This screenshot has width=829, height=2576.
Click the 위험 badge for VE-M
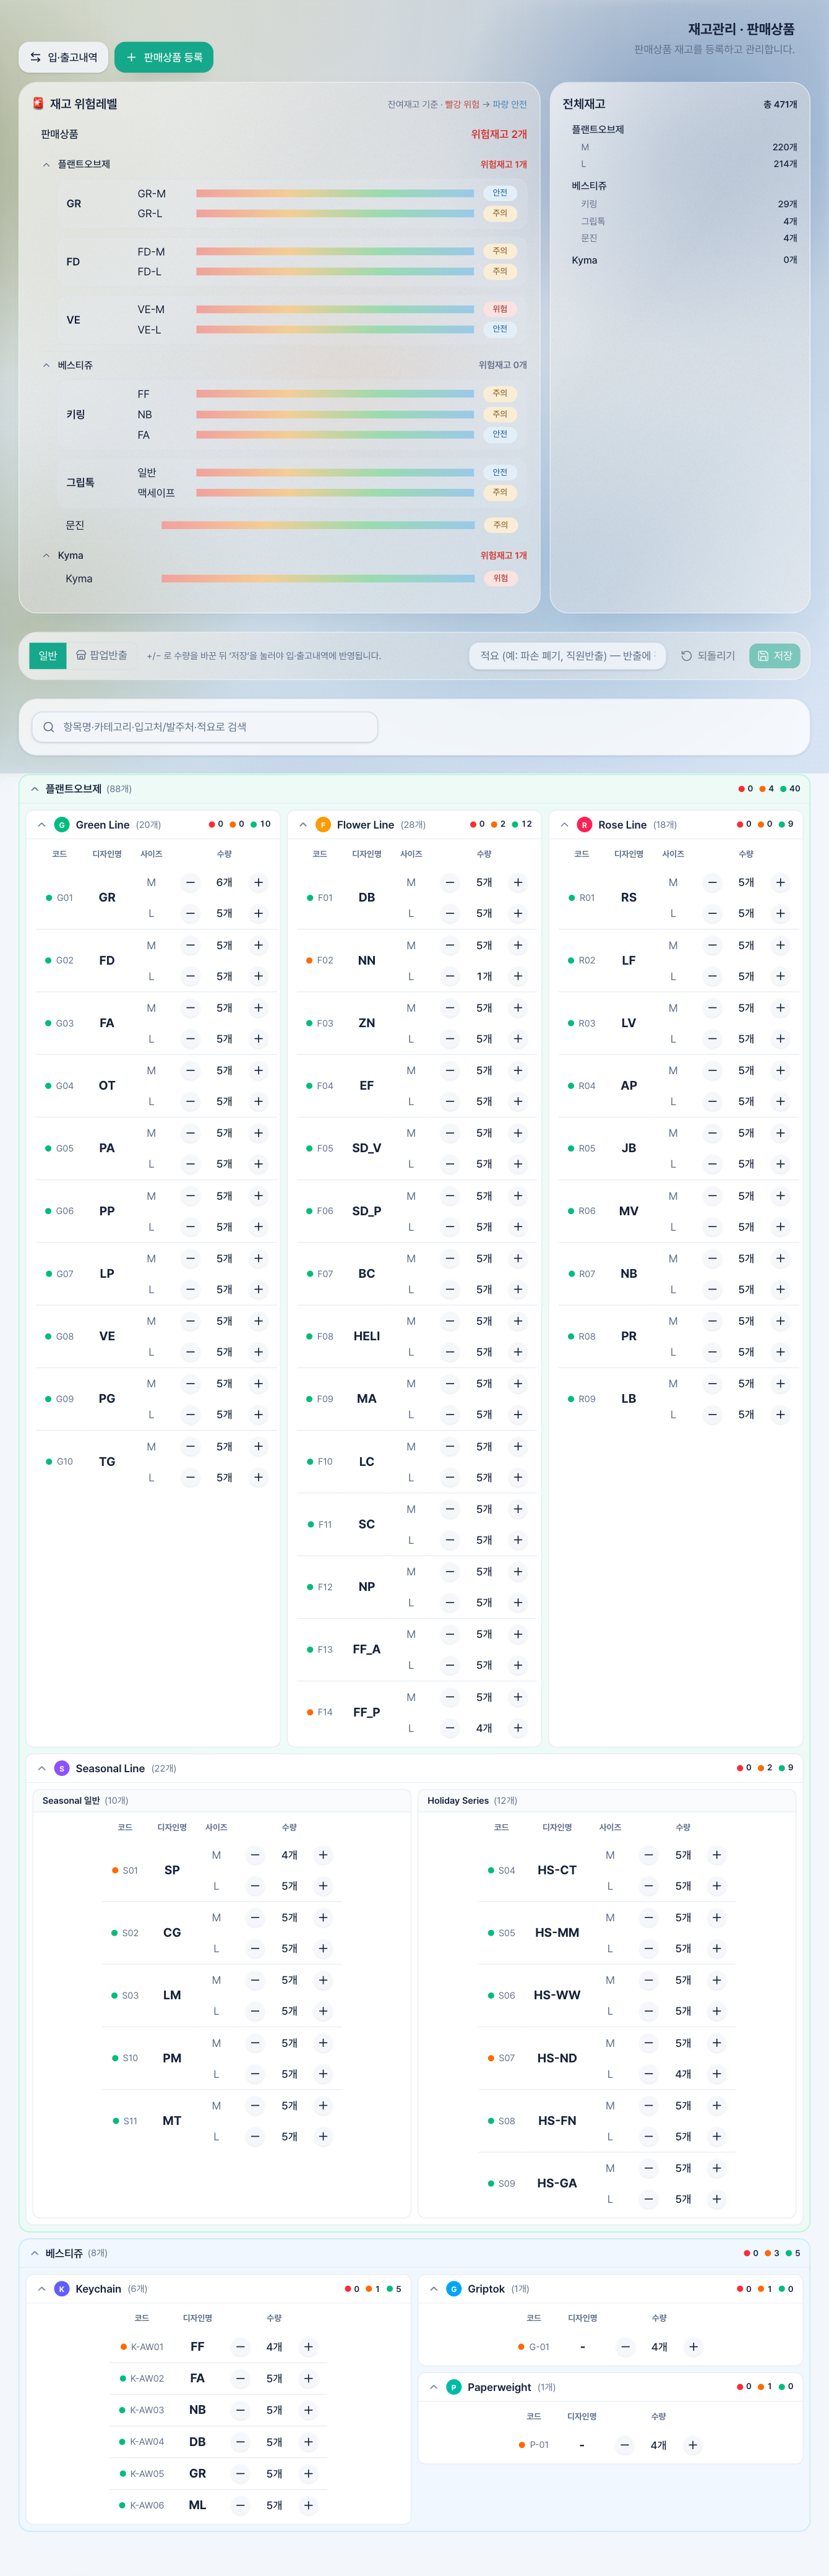point(500,309)
